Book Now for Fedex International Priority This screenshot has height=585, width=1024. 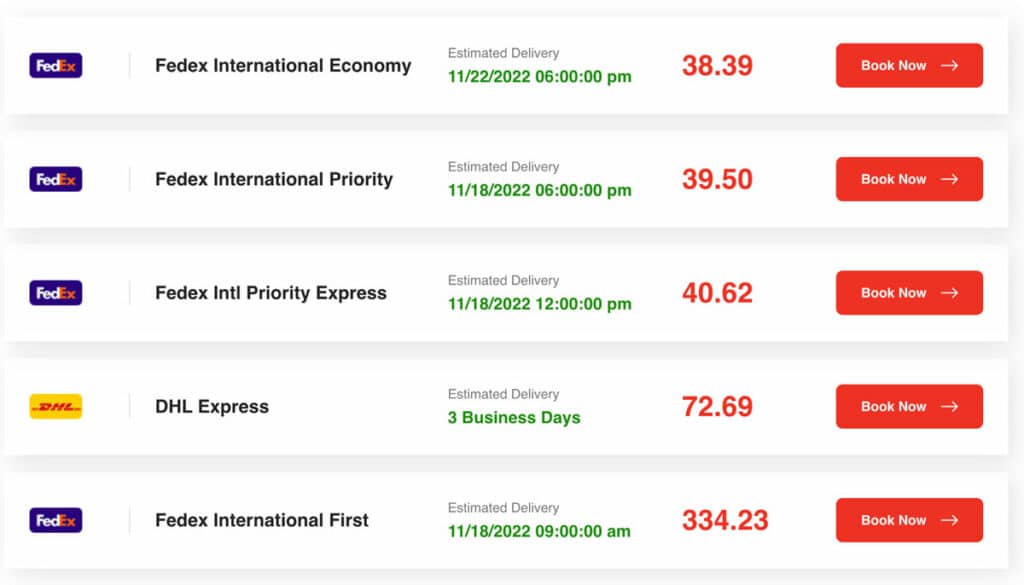tap(908, 179)
